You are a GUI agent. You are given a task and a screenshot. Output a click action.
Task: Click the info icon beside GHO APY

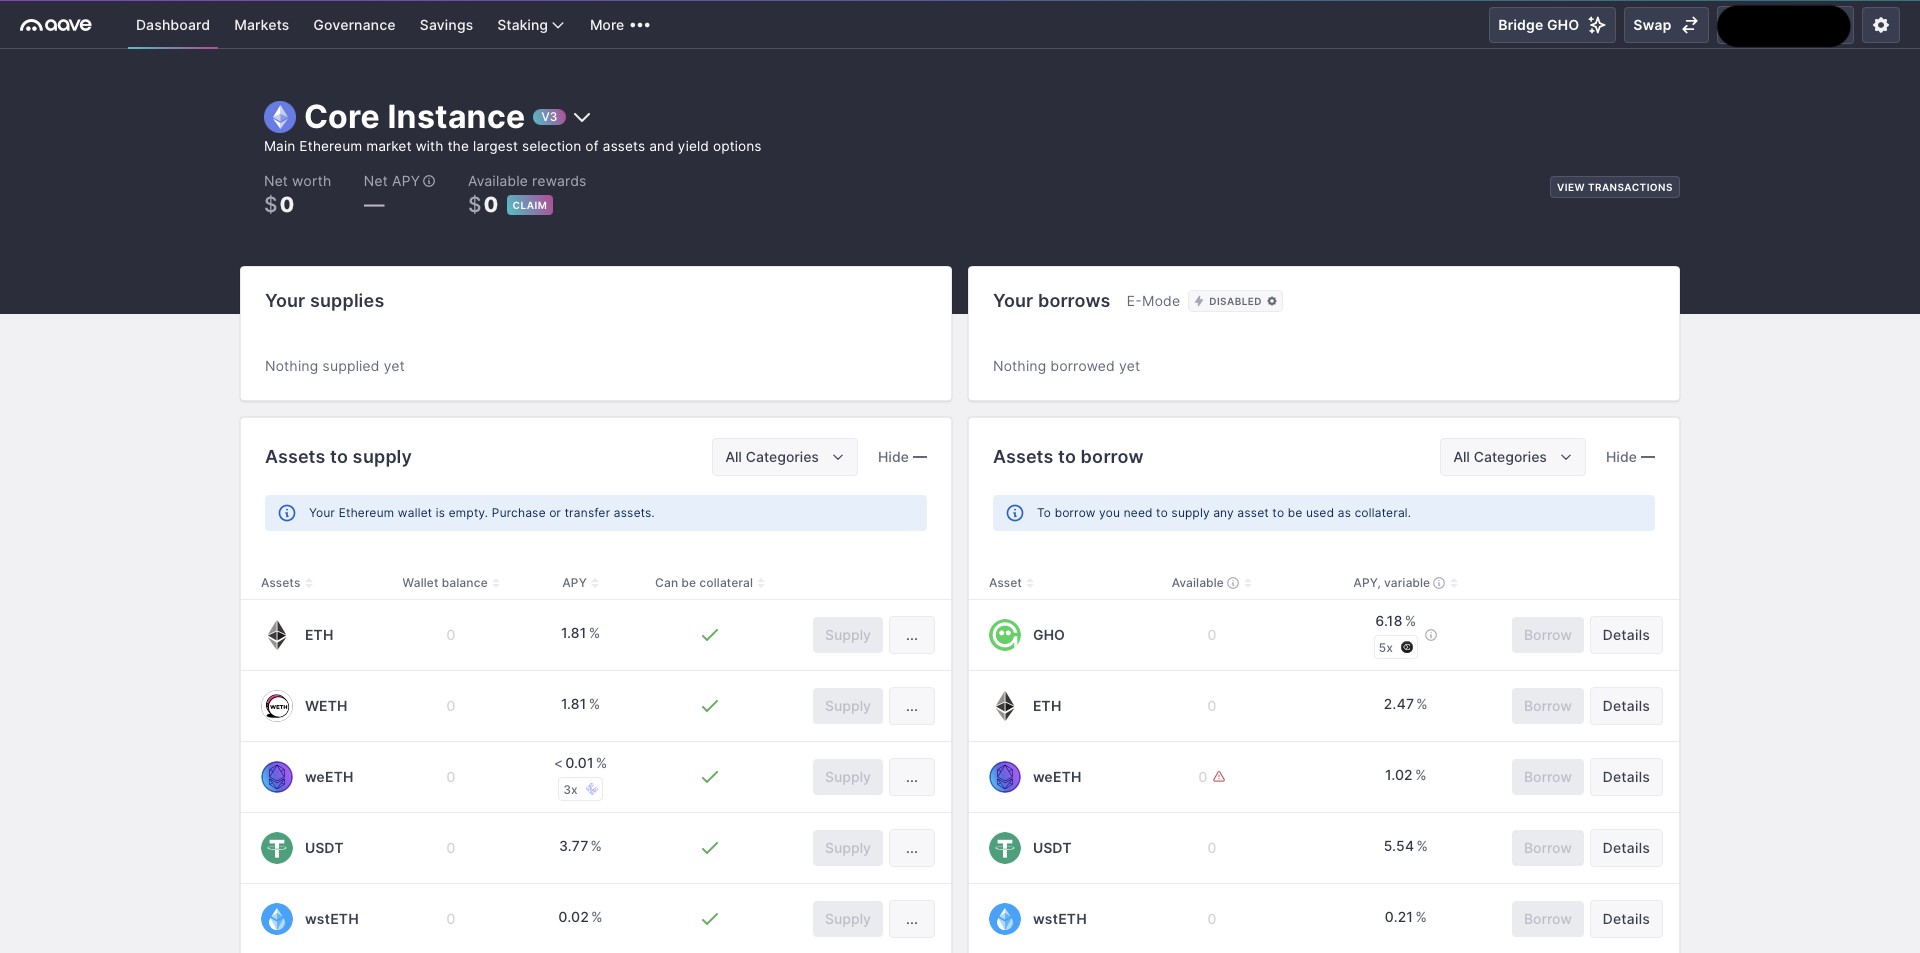pos(1431,635)
